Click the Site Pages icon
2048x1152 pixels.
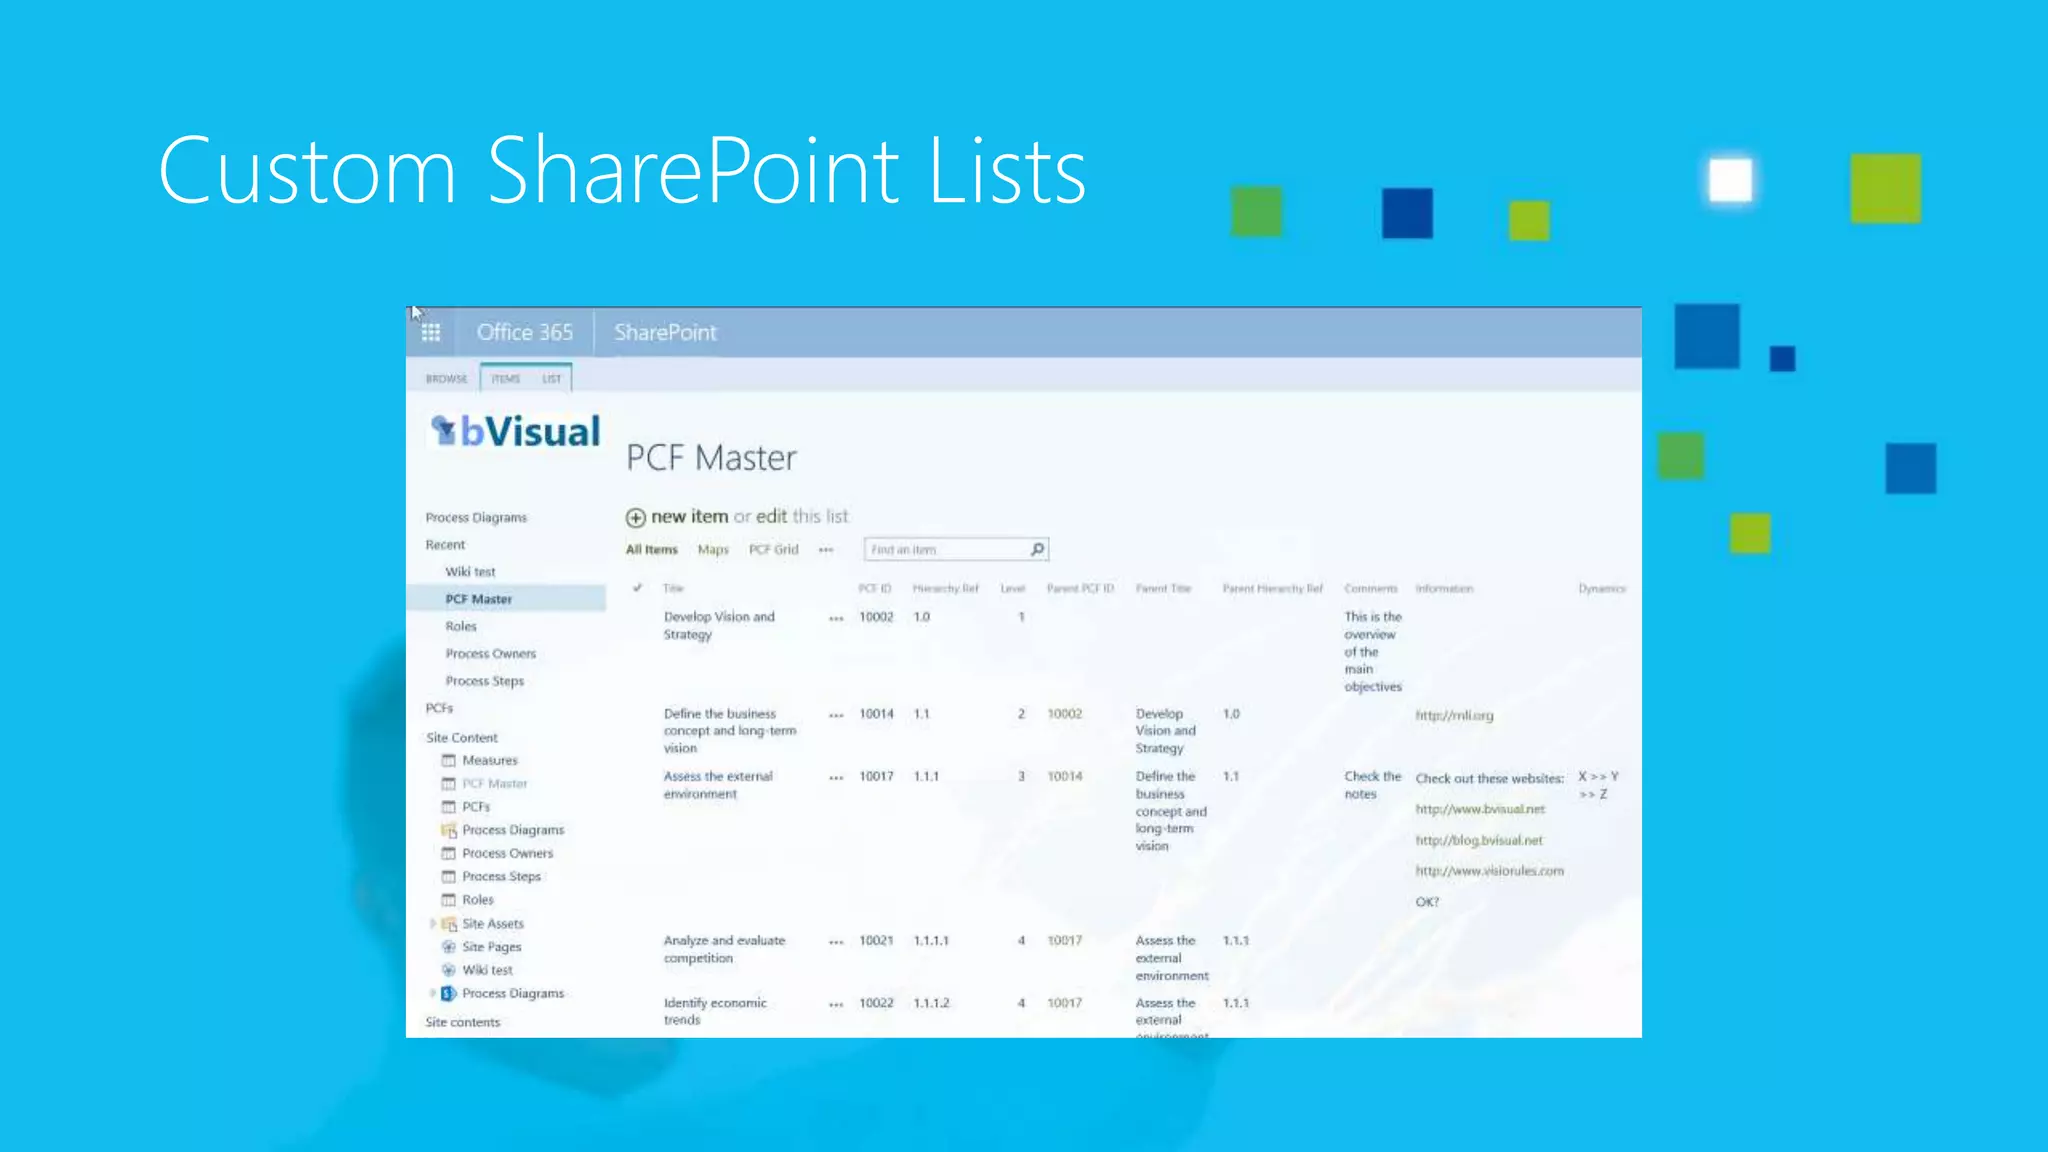449,947
